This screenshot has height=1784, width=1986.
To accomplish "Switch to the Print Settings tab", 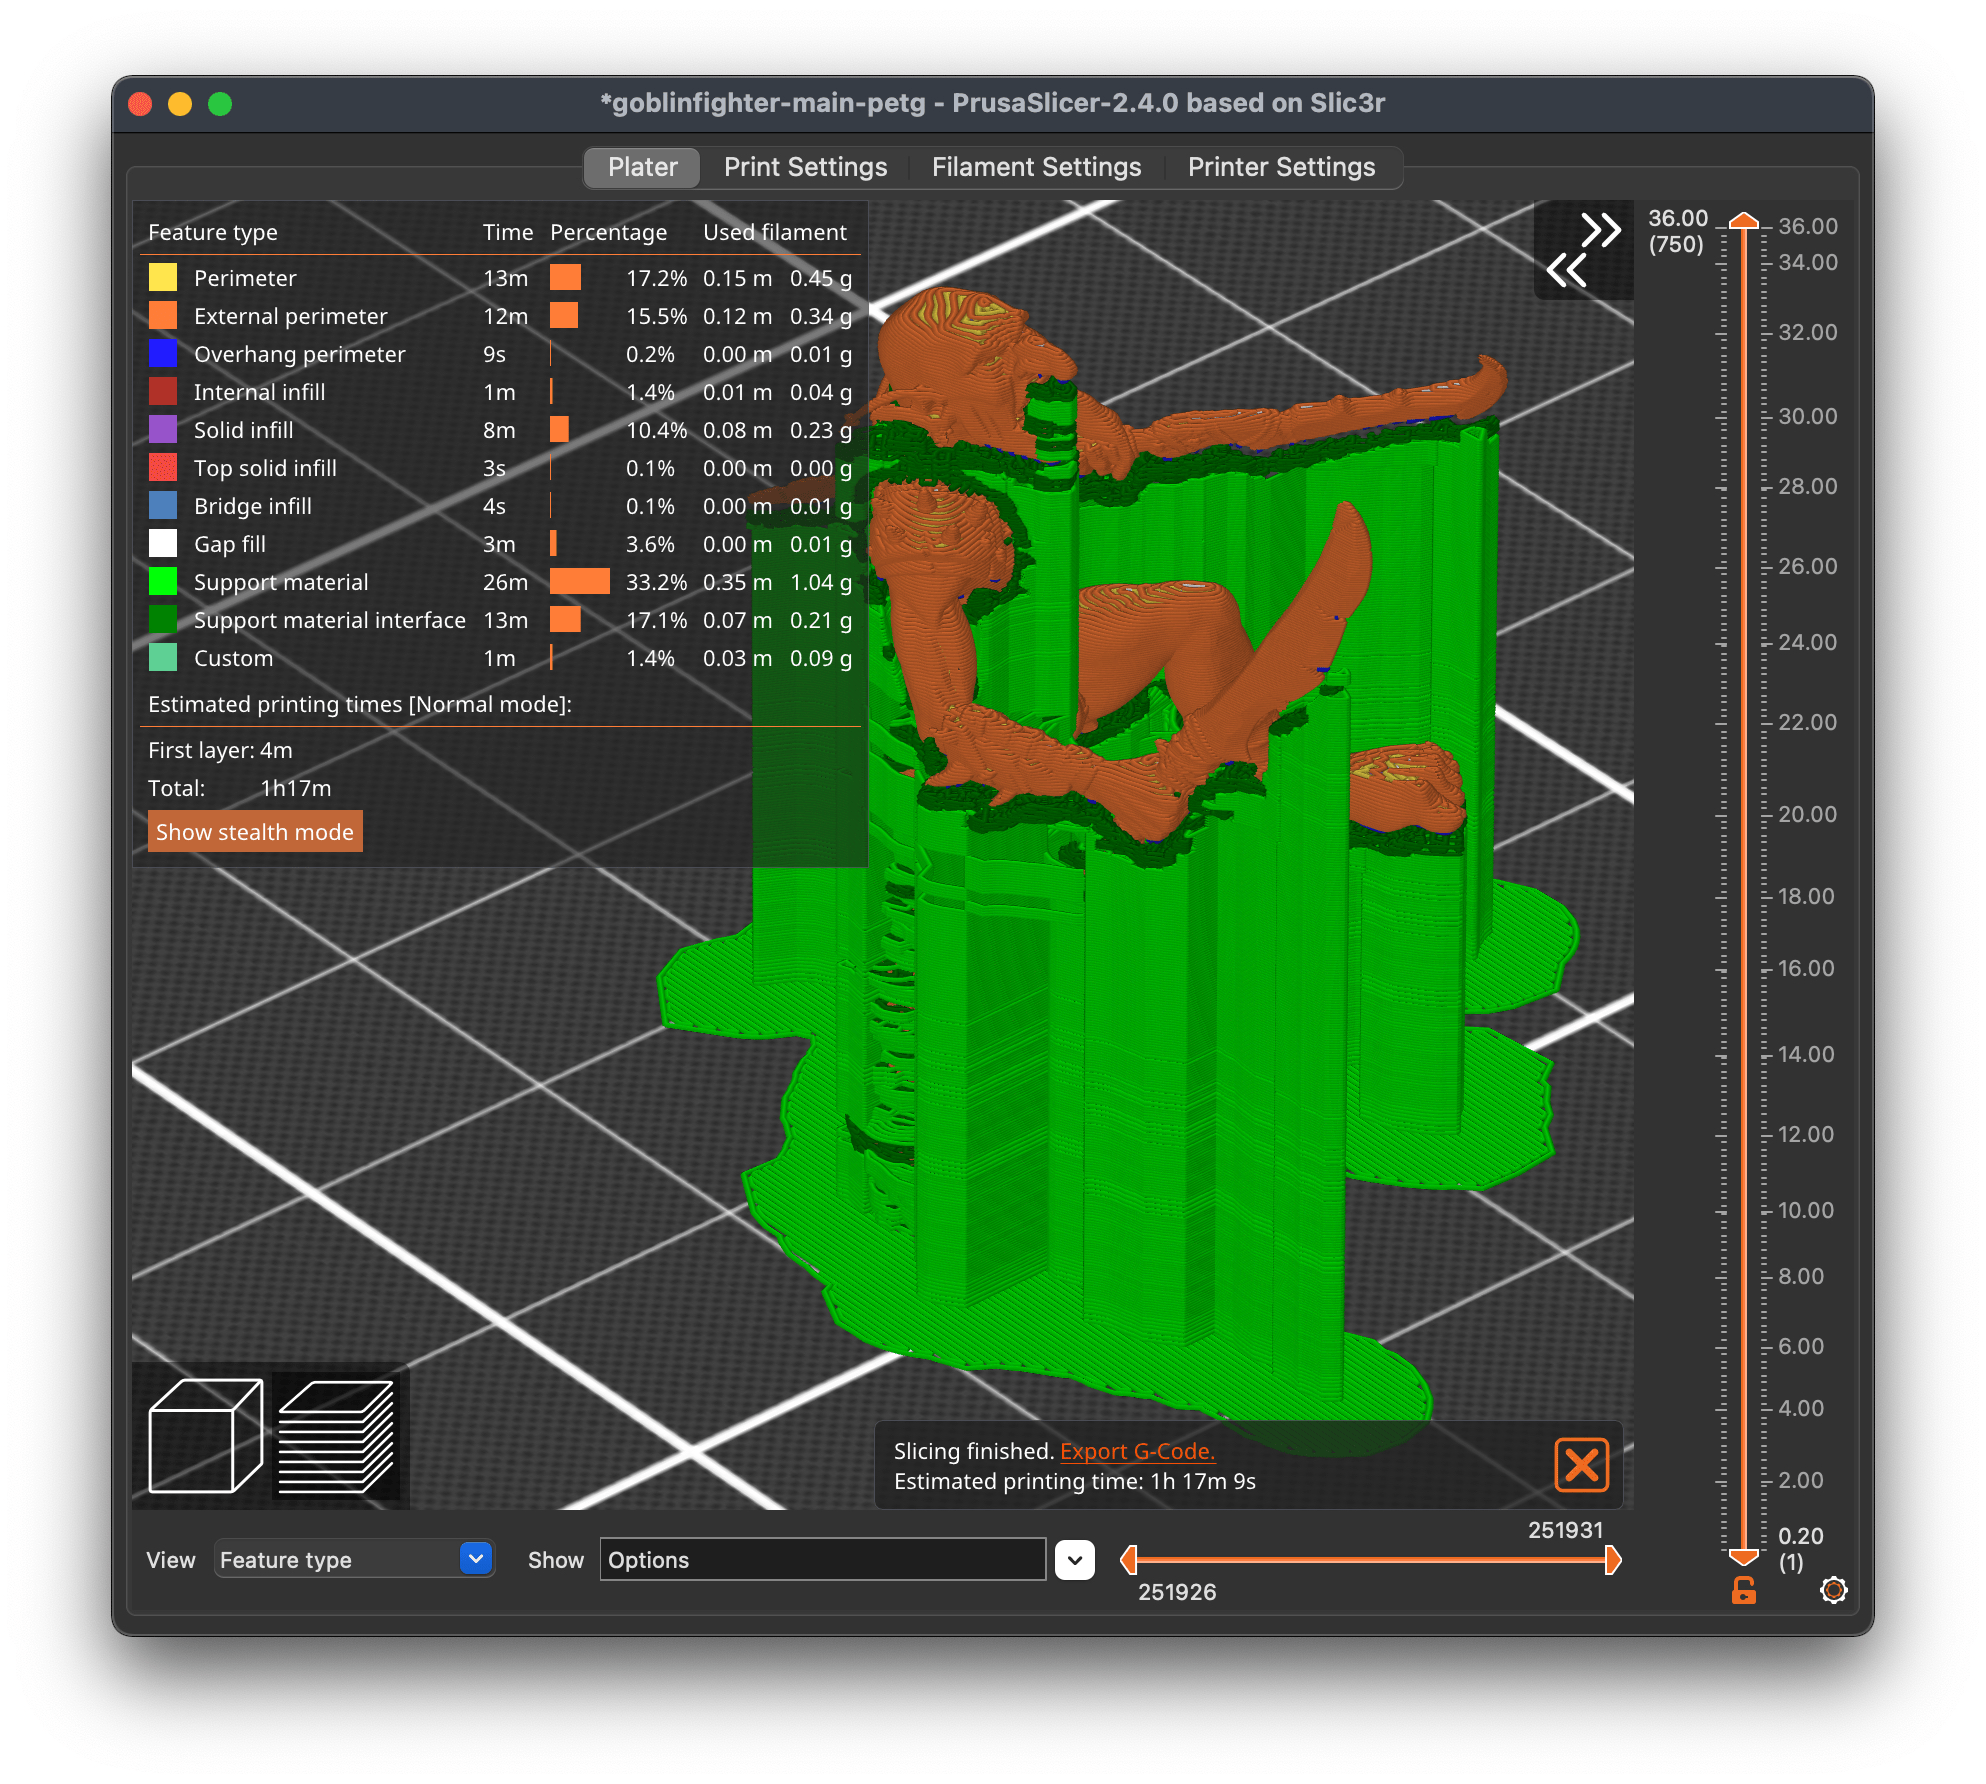I will point(805,167).
